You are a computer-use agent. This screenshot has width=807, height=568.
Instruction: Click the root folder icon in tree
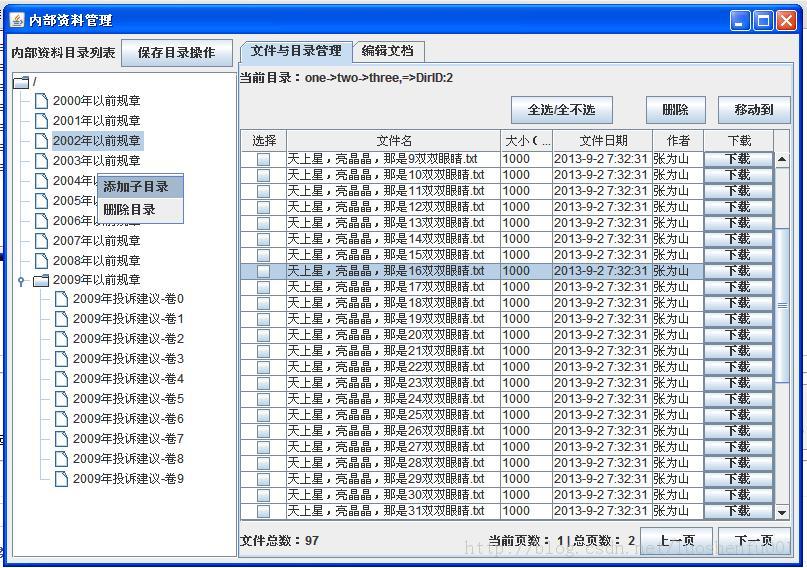(x=21, y=82)
